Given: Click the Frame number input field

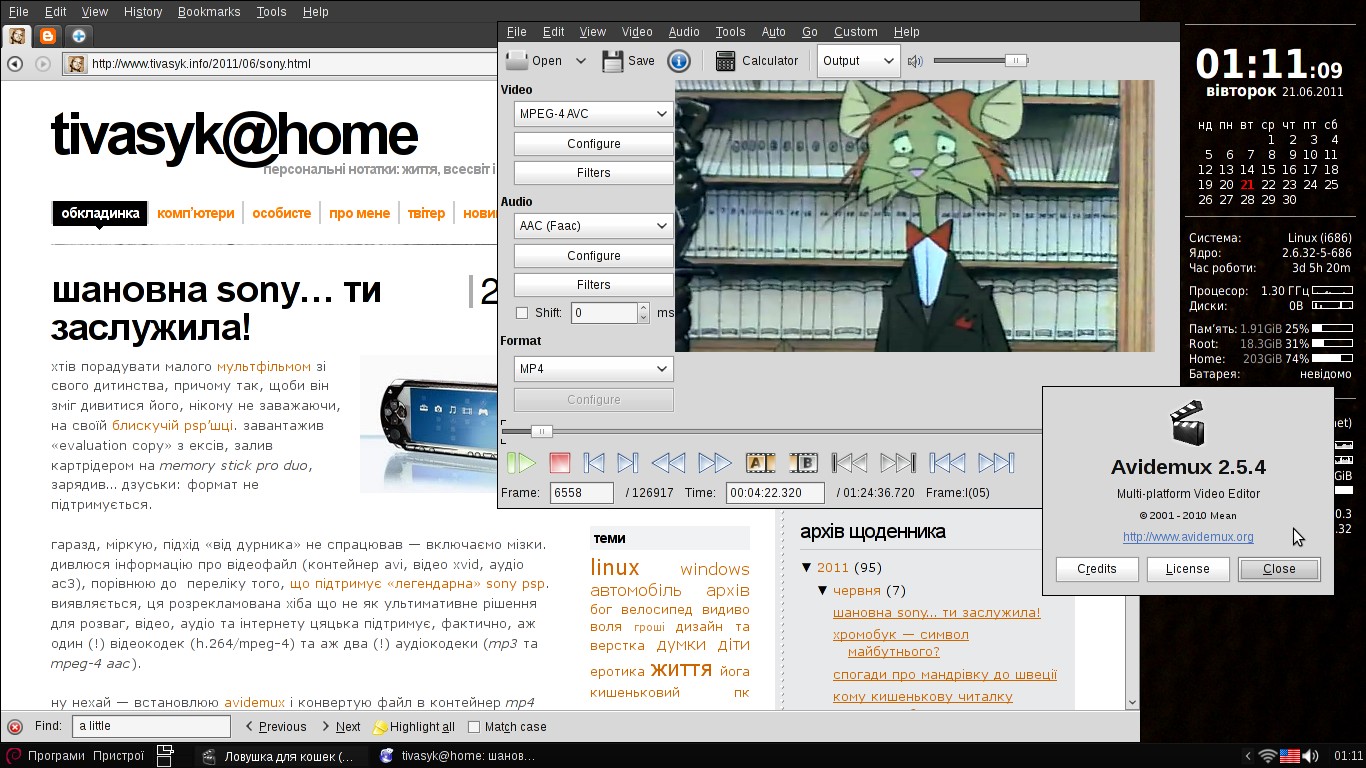Looking at the screenshot, I should click(582, 493).
